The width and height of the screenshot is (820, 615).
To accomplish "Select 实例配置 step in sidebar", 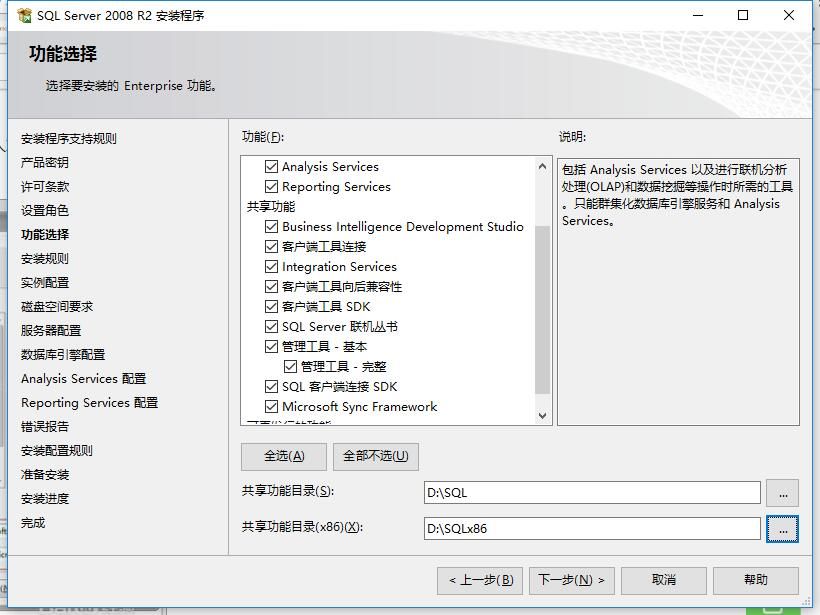I will click(44, 283).
